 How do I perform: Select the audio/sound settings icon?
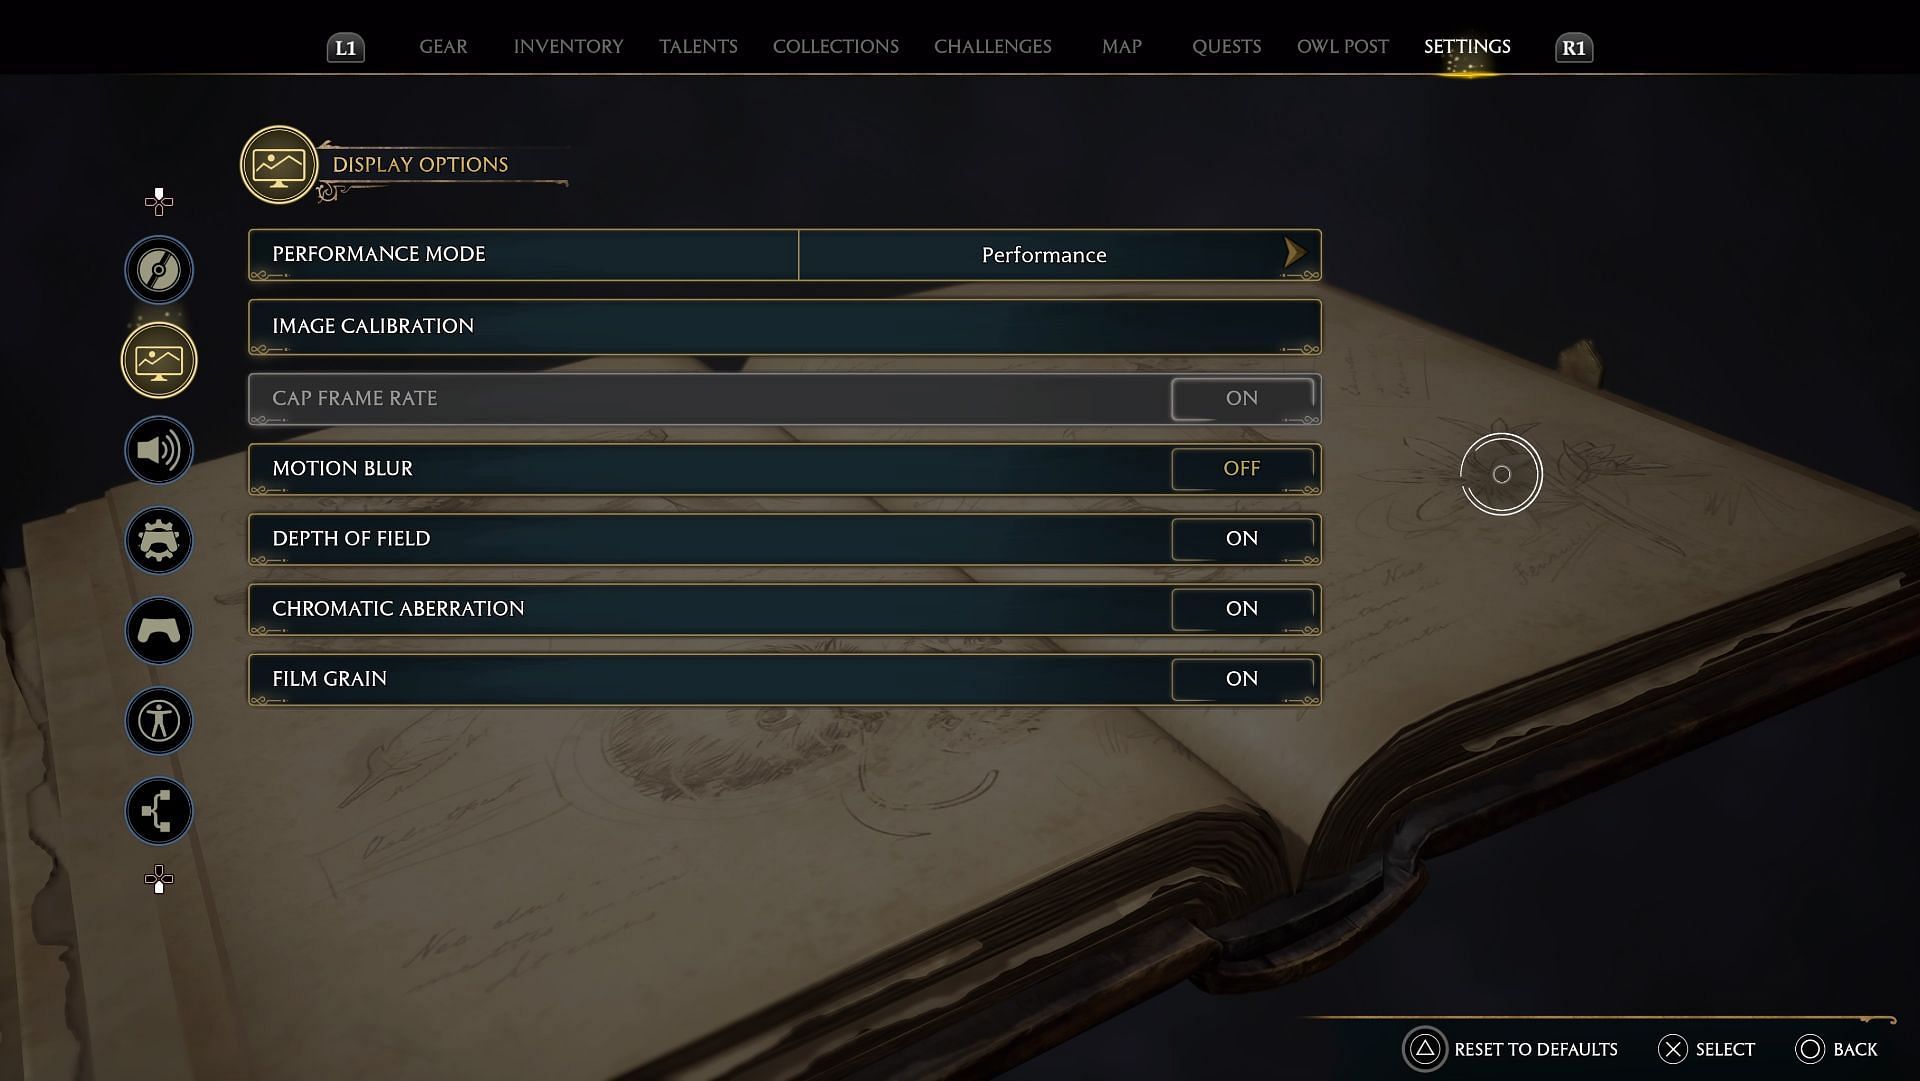point(158,450)
